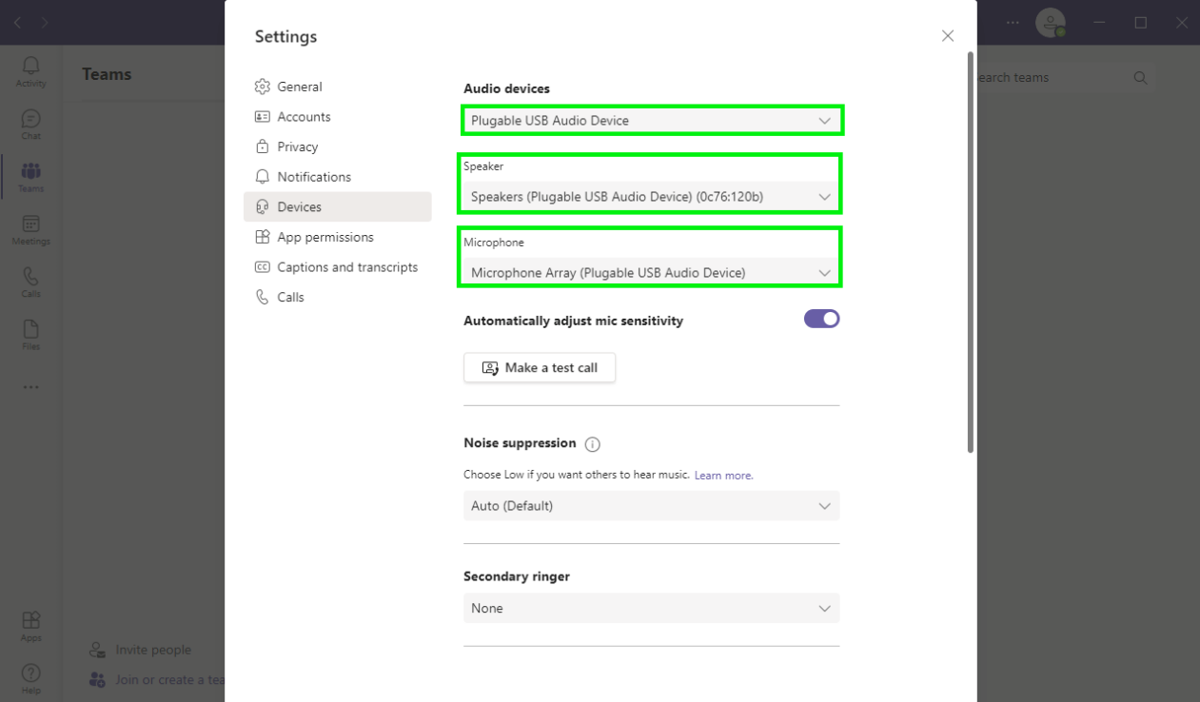Toggle off automatically adjust mic sensitivity
Viewport: 1200px width, 702px height.
[821, 318]
